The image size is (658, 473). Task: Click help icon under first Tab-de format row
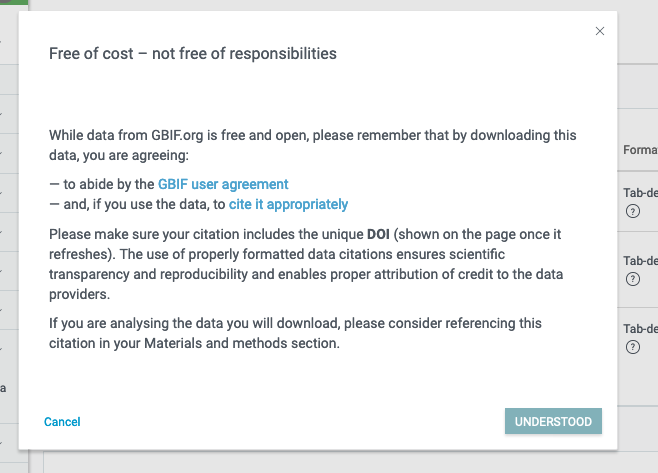point(632,211)
